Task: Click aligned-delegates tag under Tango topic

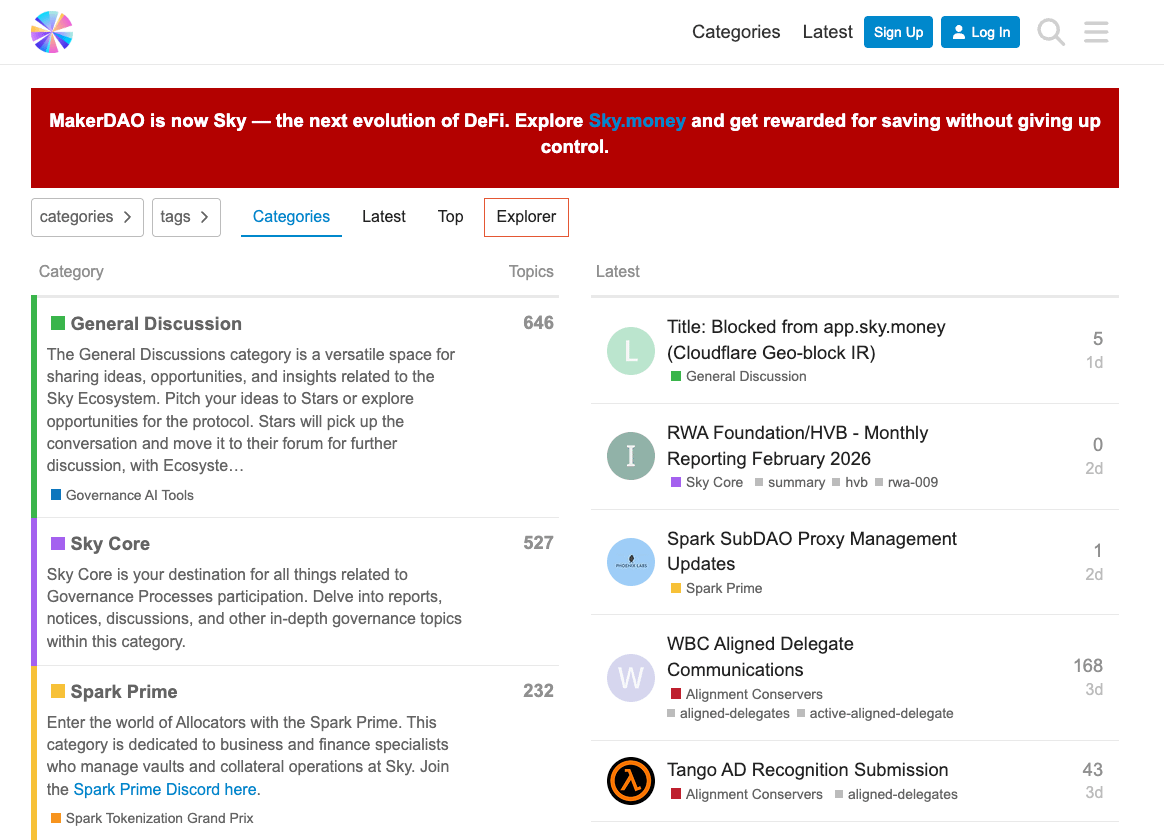Action: [896, 794]
